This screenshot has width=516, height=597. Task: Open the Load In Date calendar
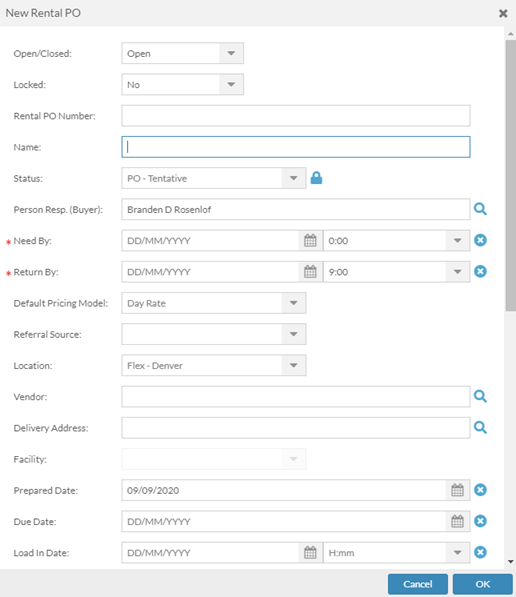[x=310, y=552]
